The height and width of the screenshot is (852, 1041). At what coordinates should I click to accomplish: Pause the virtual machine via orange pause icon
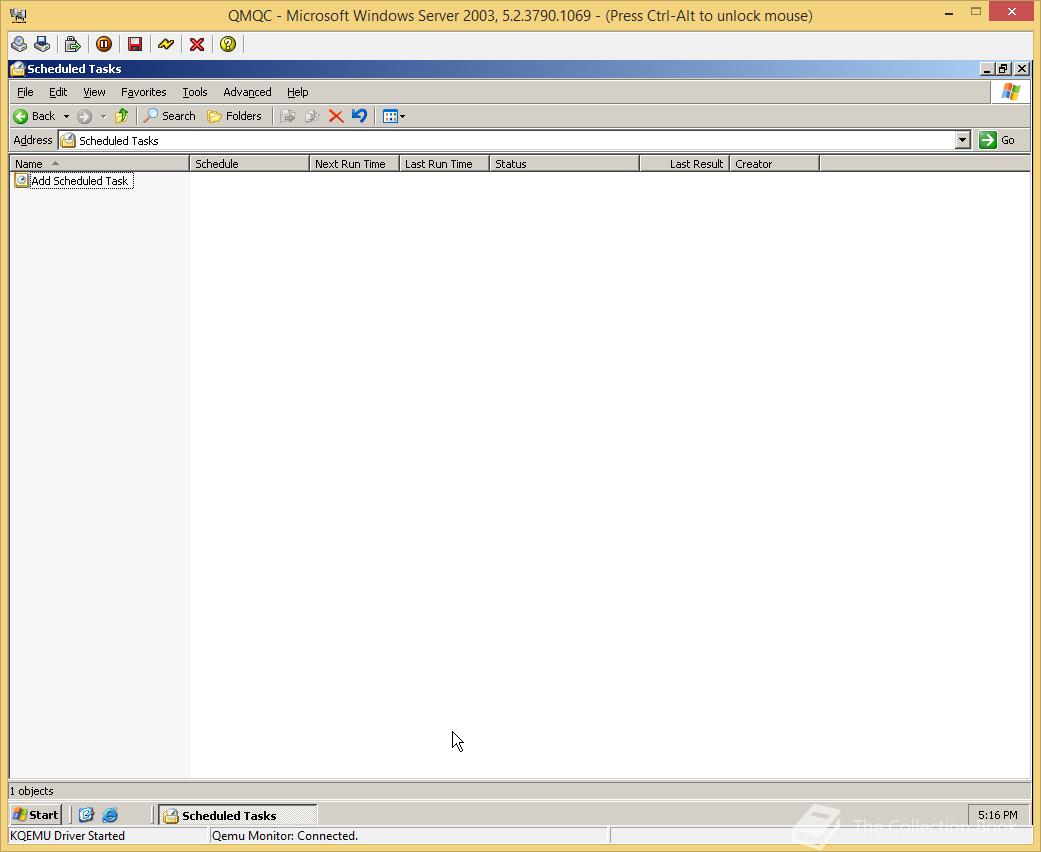104,44
